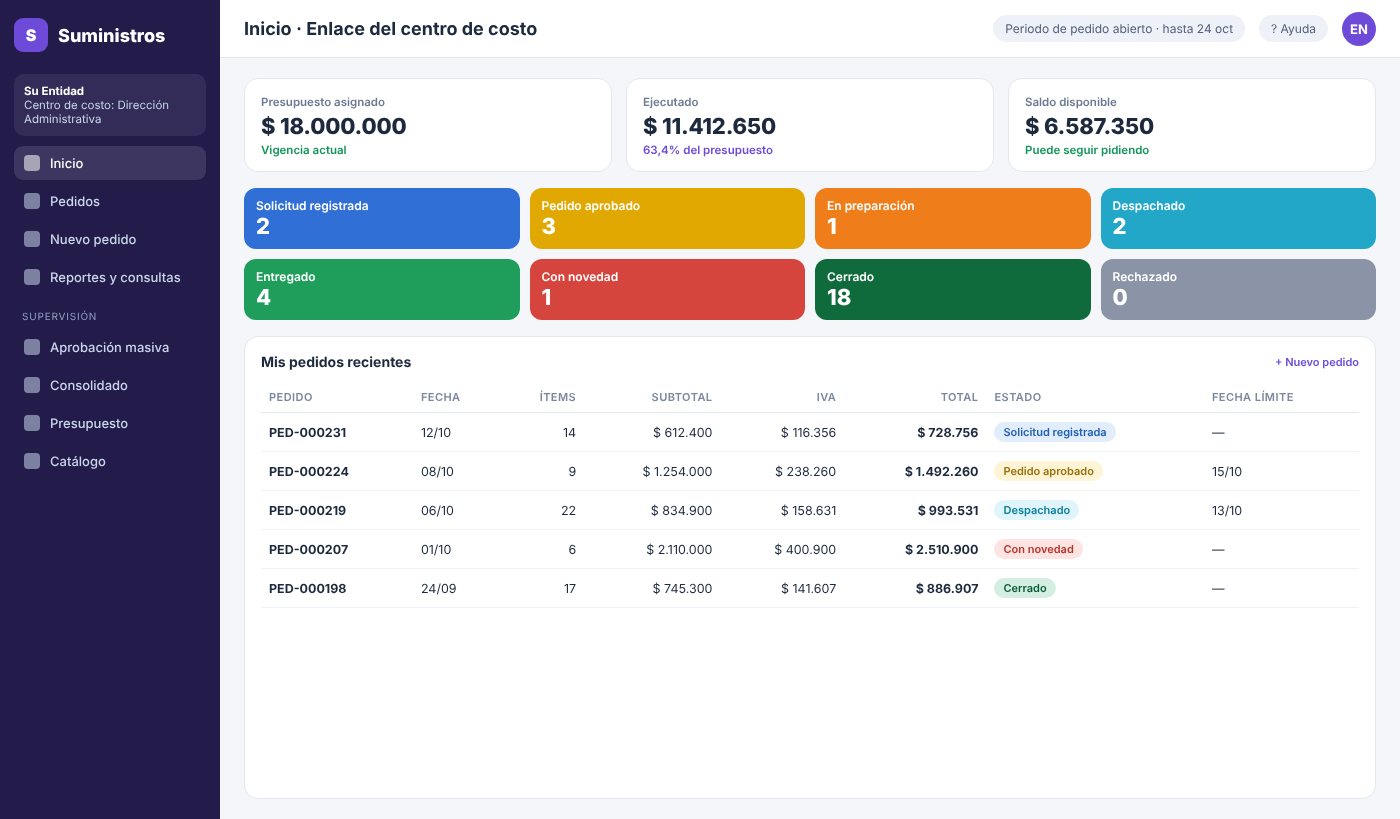This screenshot has width=1400, height=819.
Task: Go to Inicio in the sidebar
Action: (x=110, y=163)
